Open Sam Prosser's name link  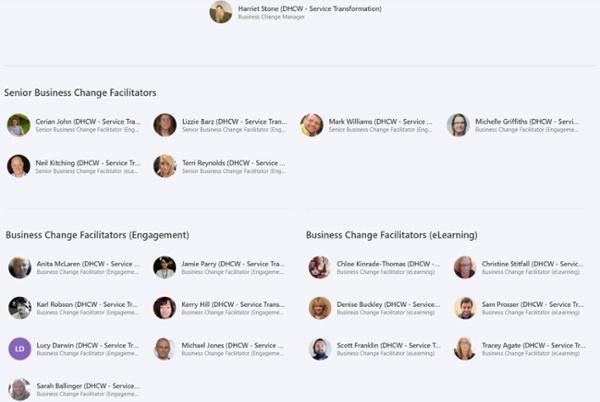tap(533, 304)
